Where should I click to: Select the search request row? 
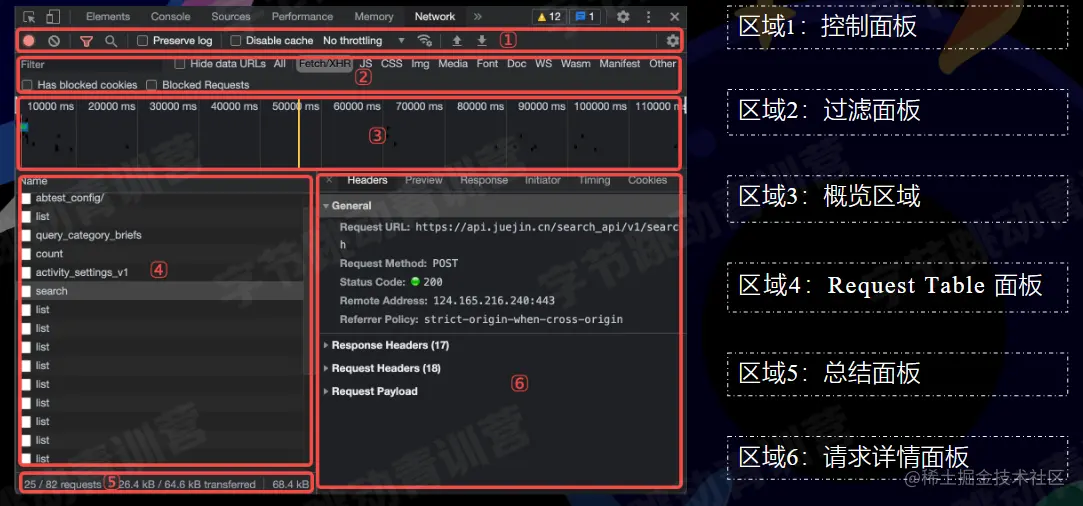pyautogui.click(x=162, y=291)
